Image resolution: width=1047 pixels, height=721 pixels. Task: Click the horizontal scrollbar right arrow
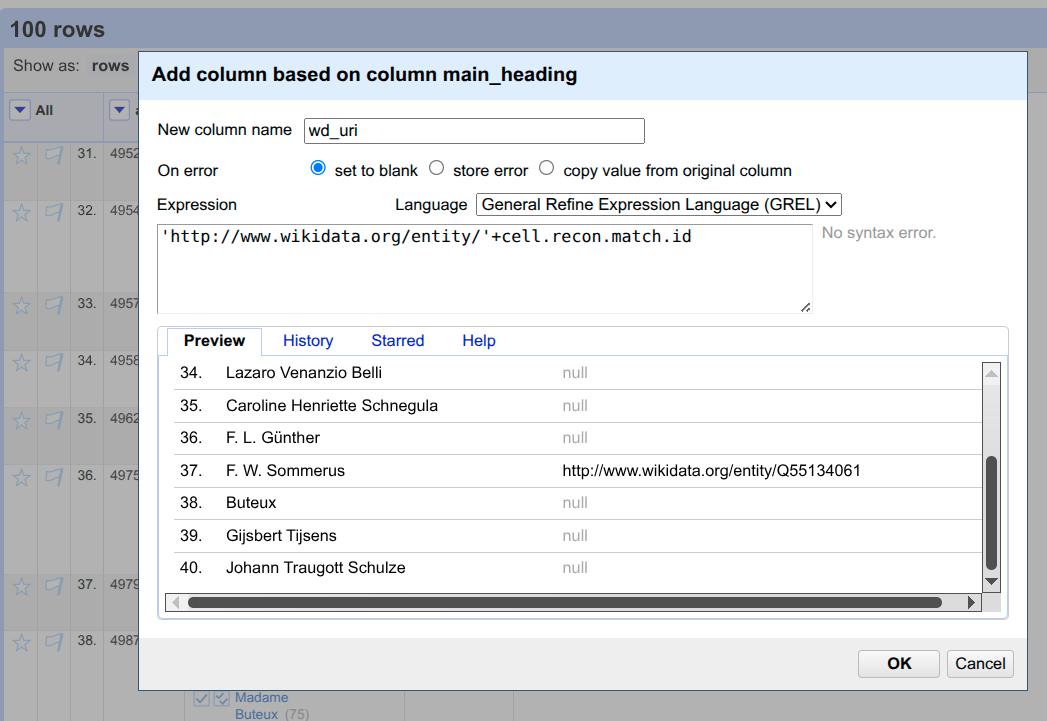click(x=972, y=603)
